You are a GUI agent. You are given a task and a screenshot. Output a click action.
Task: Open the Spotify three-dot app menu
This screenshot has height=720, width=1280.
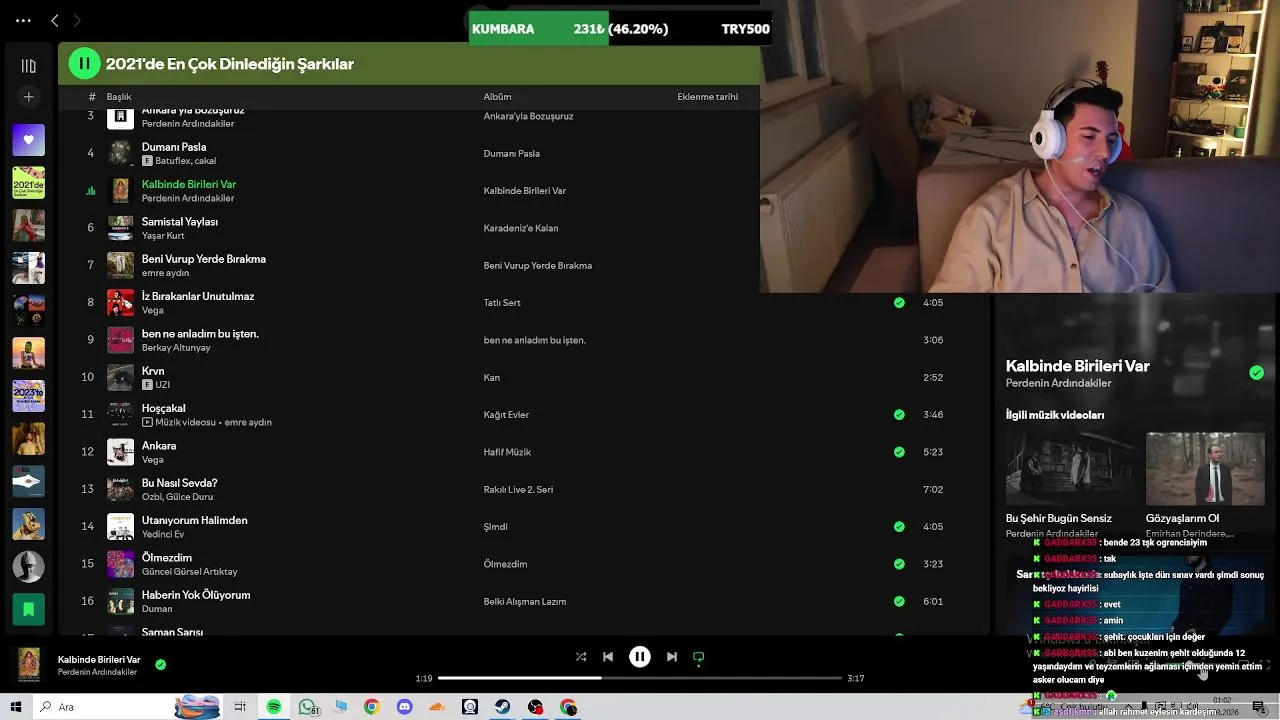(23, 20)
